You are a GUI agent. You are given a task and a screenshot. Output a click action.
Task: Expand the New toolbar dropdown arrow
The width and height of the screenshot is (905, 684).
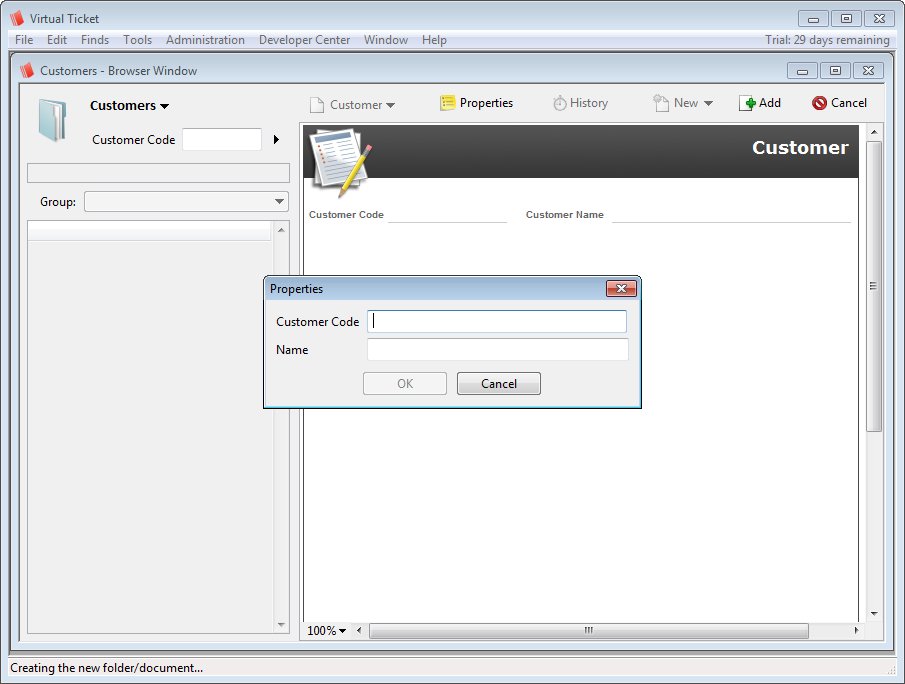(x=708, y=103)
